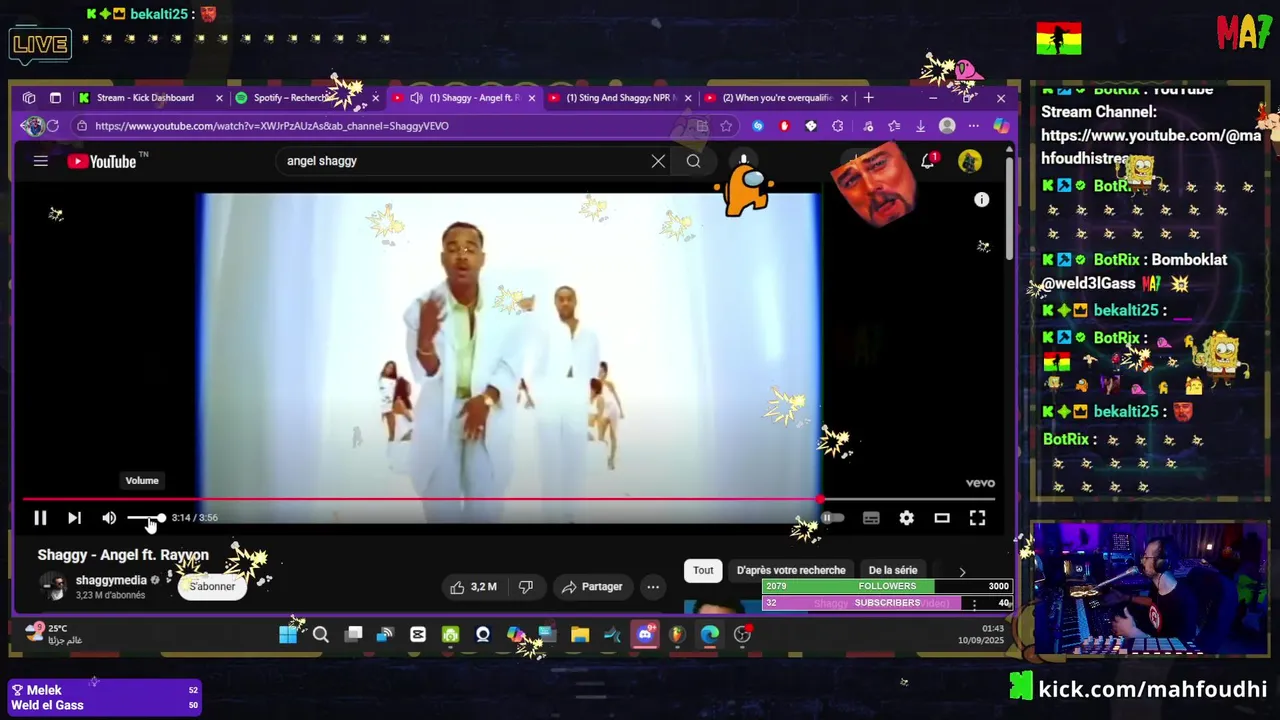
Task: Open the Windows Start menu
Action: pos(288,635)
